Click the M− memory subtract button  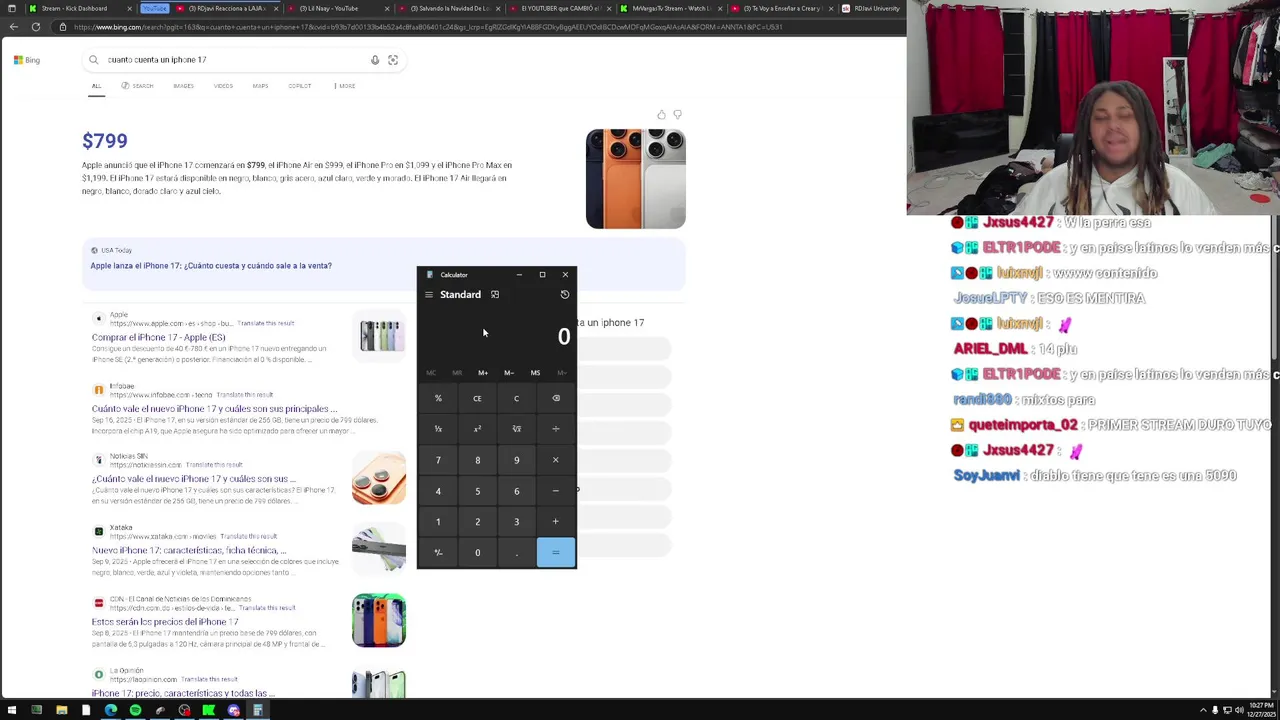tap(509, 373)
